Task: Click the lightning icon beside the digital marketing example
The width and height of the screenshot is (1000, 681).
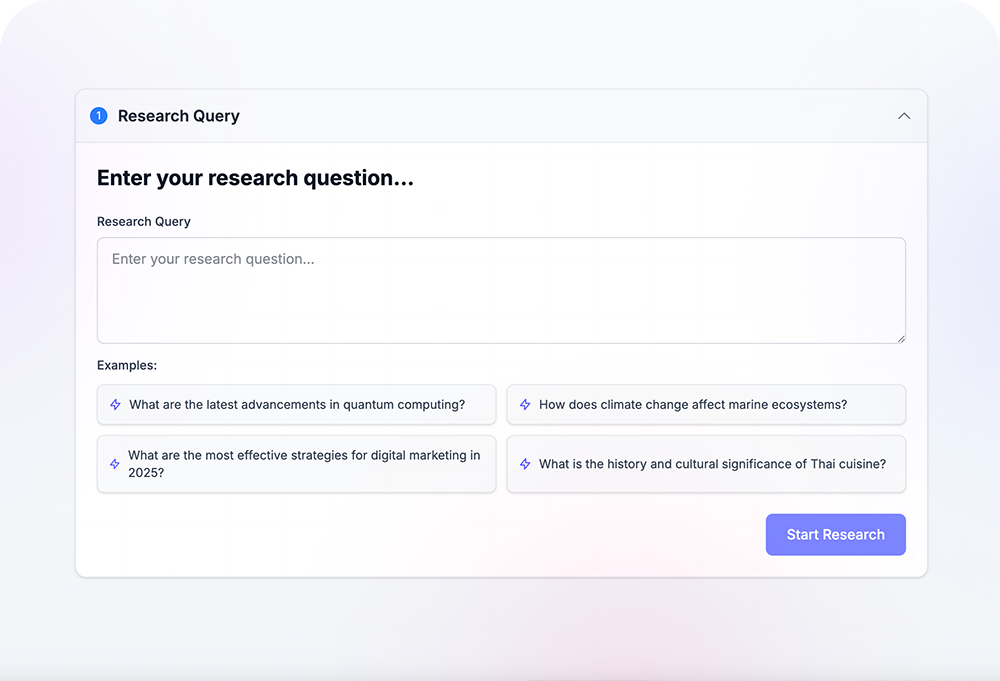Action: (113, 463)
